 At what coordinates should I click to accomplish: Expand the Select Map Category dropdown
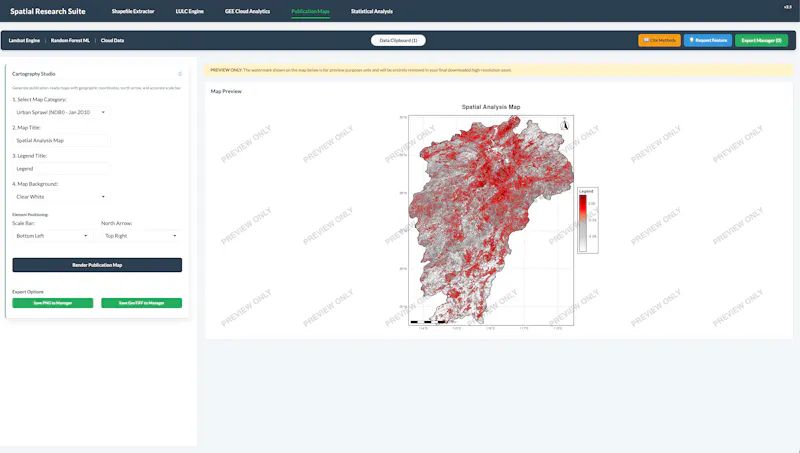pos(61,112)
